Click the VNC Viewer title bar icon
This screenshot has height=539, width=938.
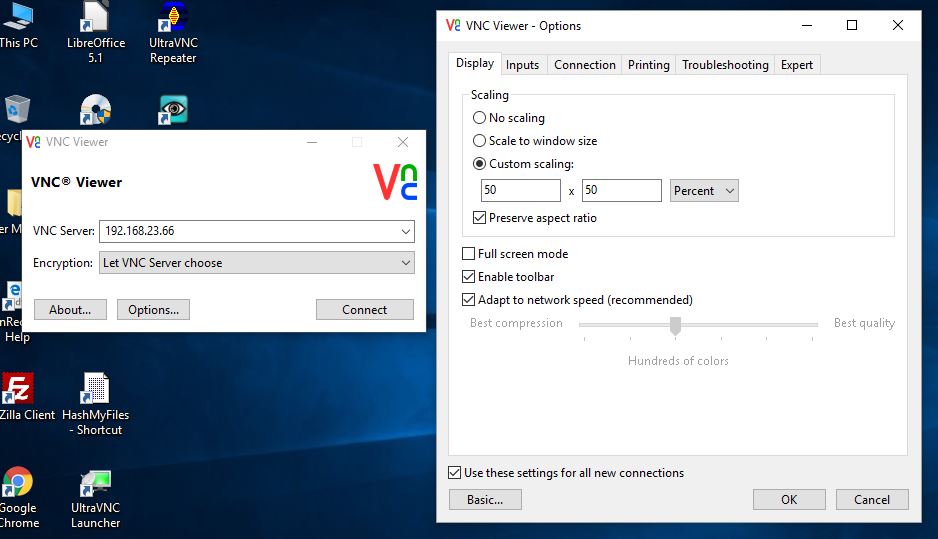pos(34,142)
